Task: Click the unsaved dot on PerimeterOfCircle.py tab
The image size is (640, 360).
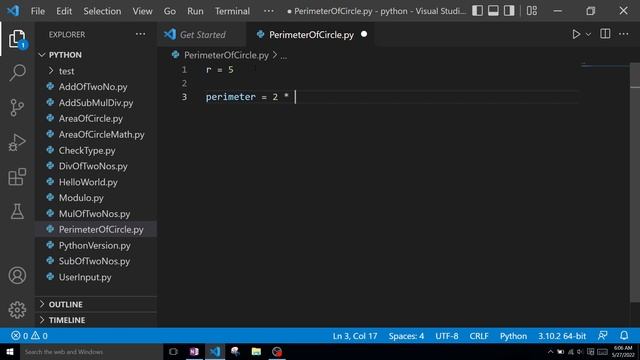Action: tap(364, 34)
